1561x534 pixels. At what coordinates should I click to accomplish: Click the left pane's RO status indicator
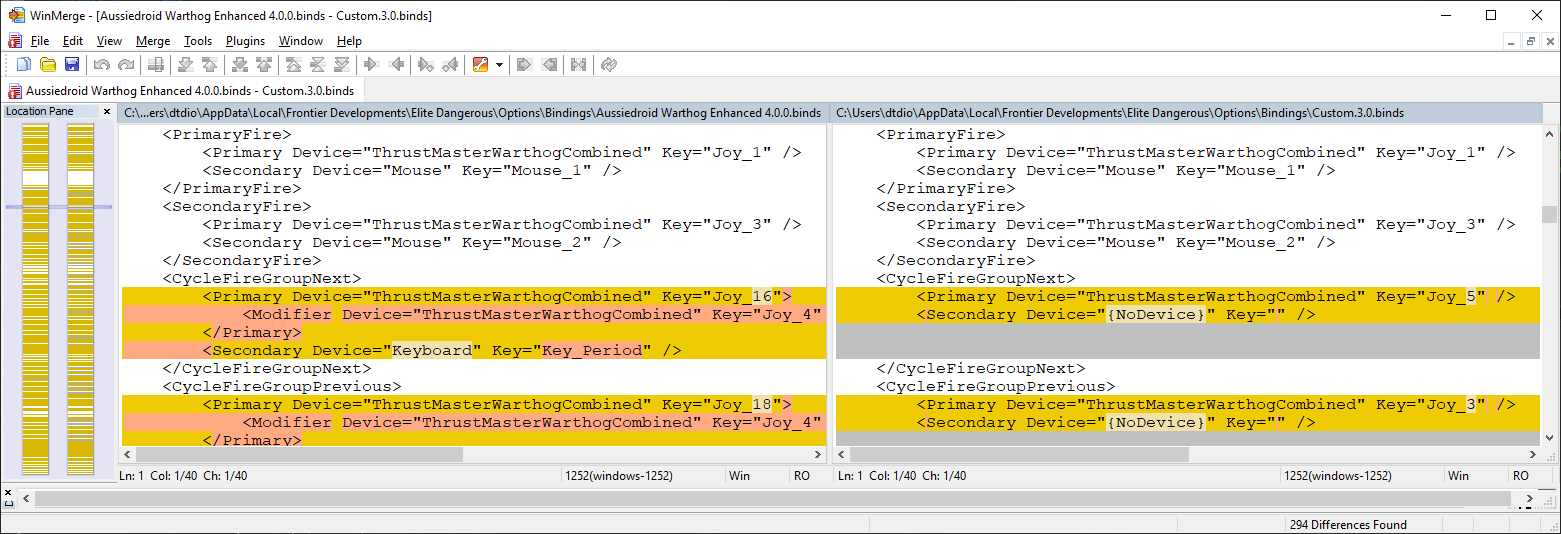coord(803,476)
